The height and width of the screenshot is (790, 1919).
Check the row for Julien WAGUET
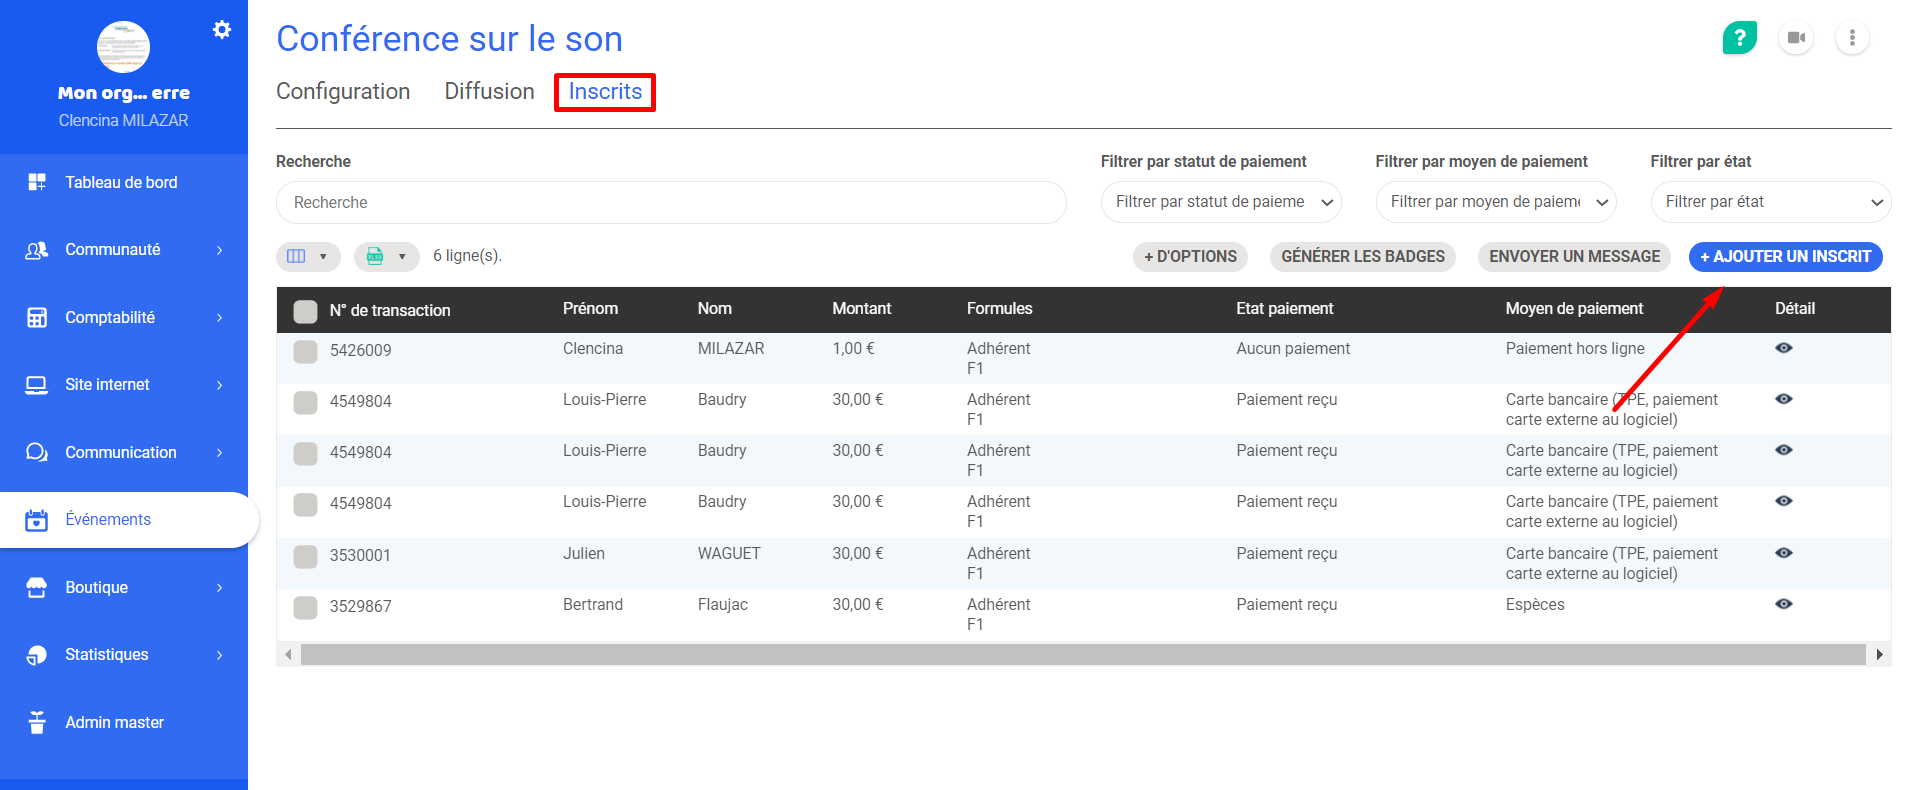pos(305,556)
